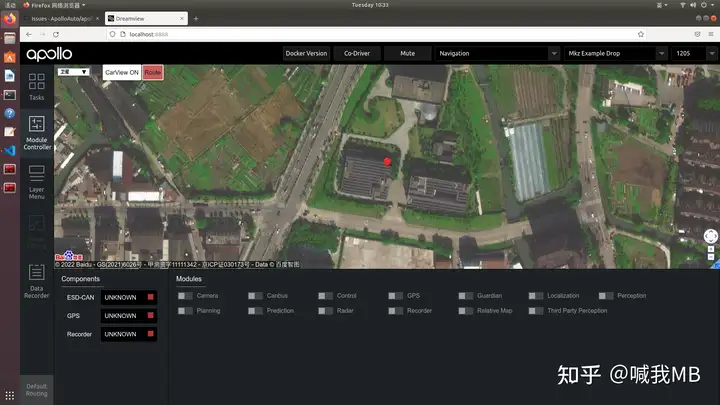Click the ESD-CAN UNKNOWN status field
The width and height of the screenshot is (720, 405).
(x=129, y=298)
